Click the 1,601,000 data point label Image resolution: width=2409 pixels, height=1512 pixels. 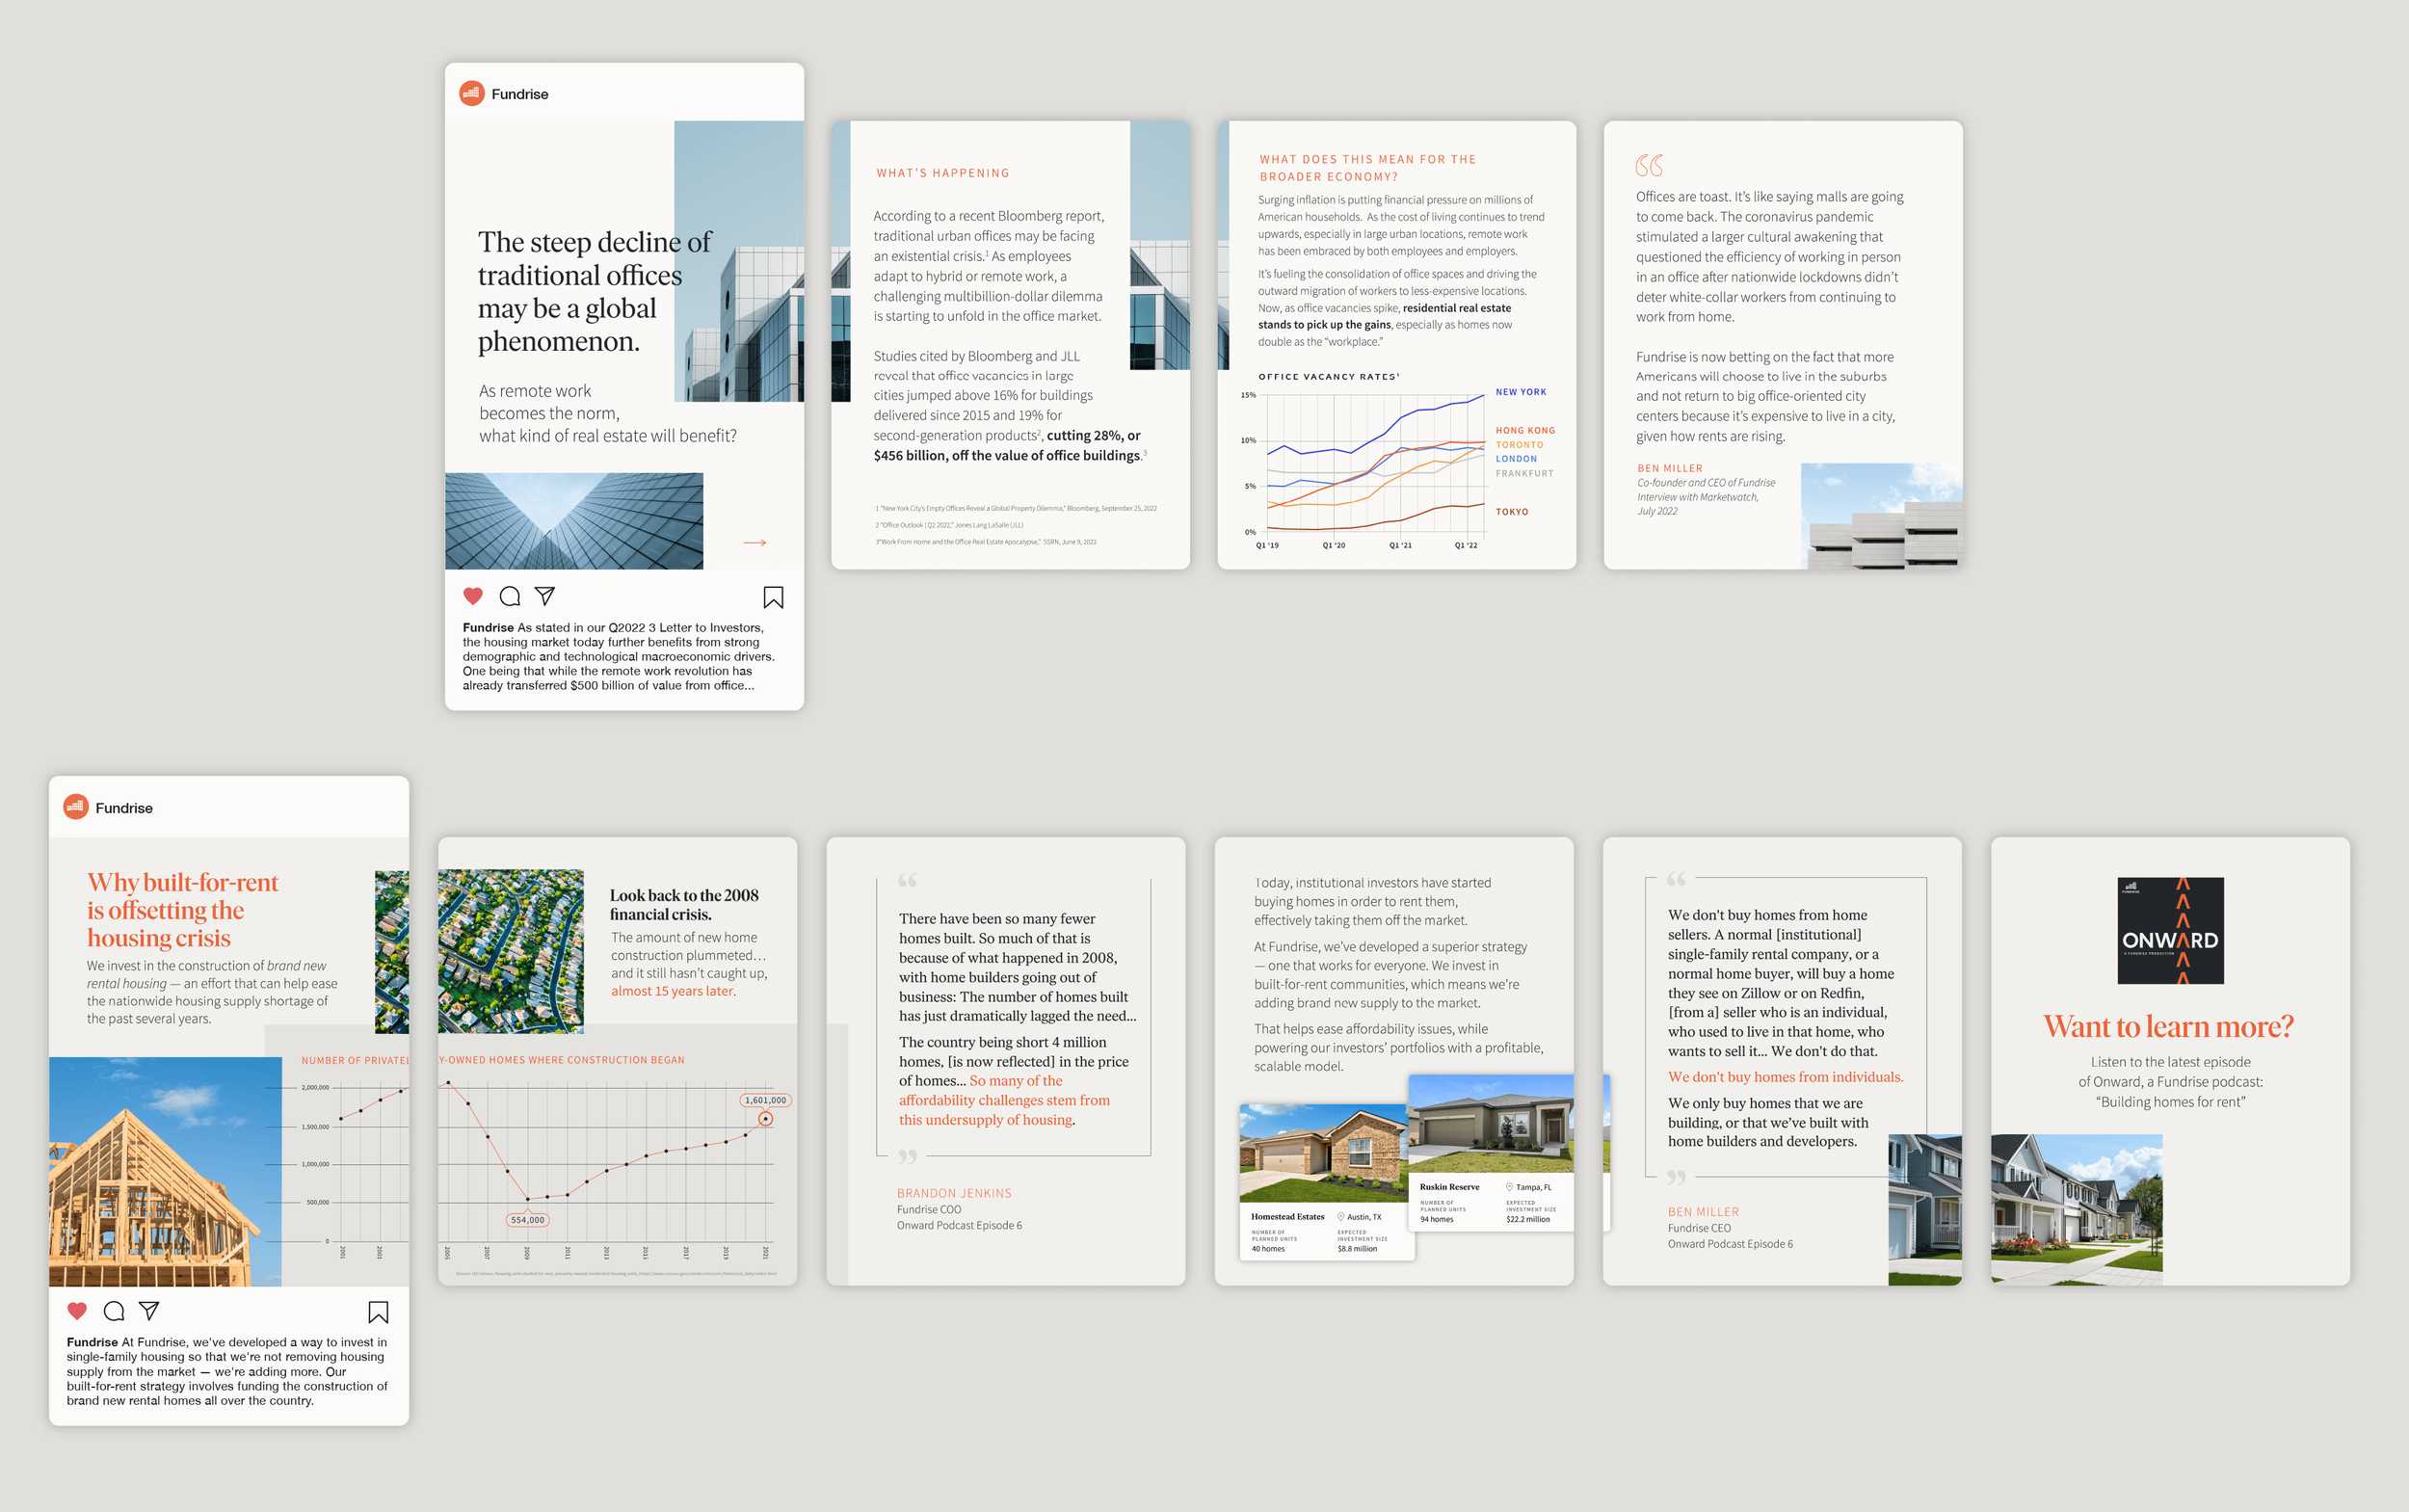[765, 1100]
